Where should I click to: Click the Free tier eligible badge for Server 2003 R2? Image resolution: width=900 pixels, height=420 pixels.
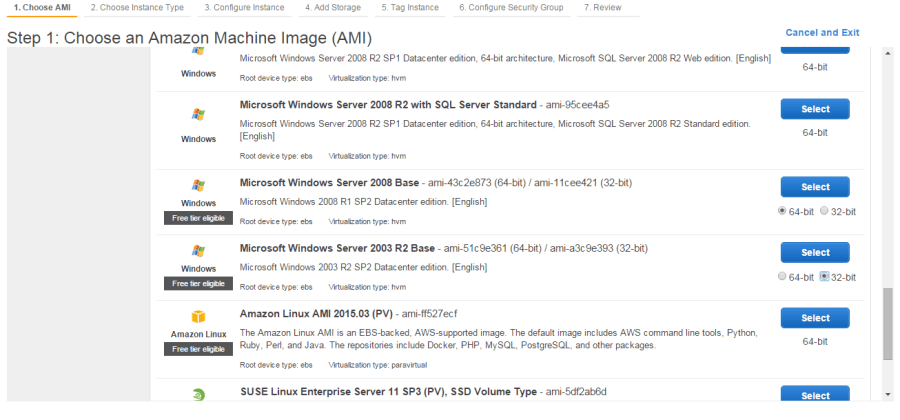pos(198,283)
